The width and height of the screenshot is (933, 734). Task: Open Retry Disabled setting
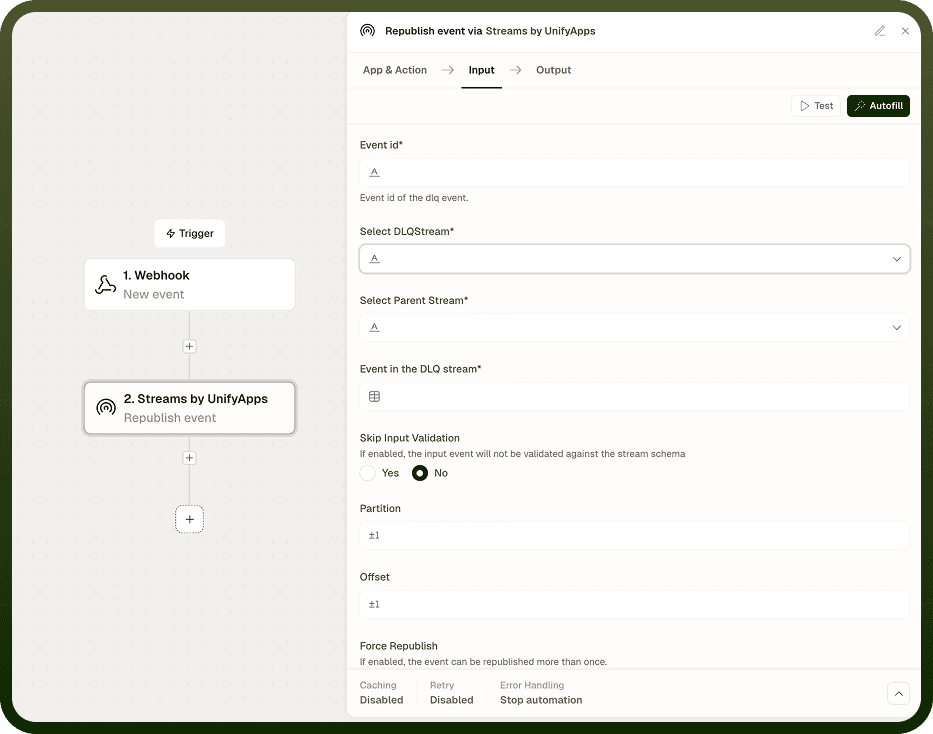click(x=452, y=693)
